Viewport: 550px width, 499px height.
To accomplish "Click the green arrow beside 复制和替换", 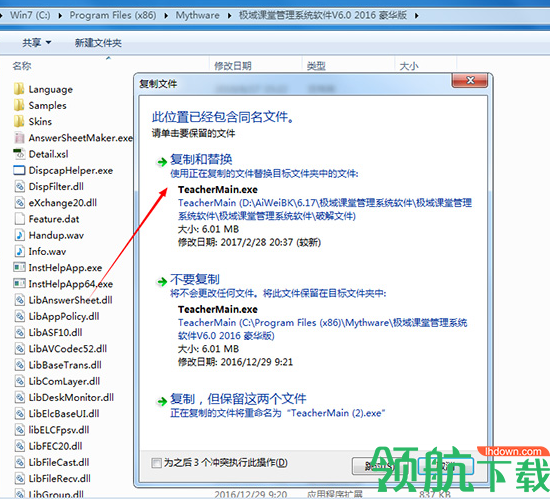I will (x=162, y=162).
